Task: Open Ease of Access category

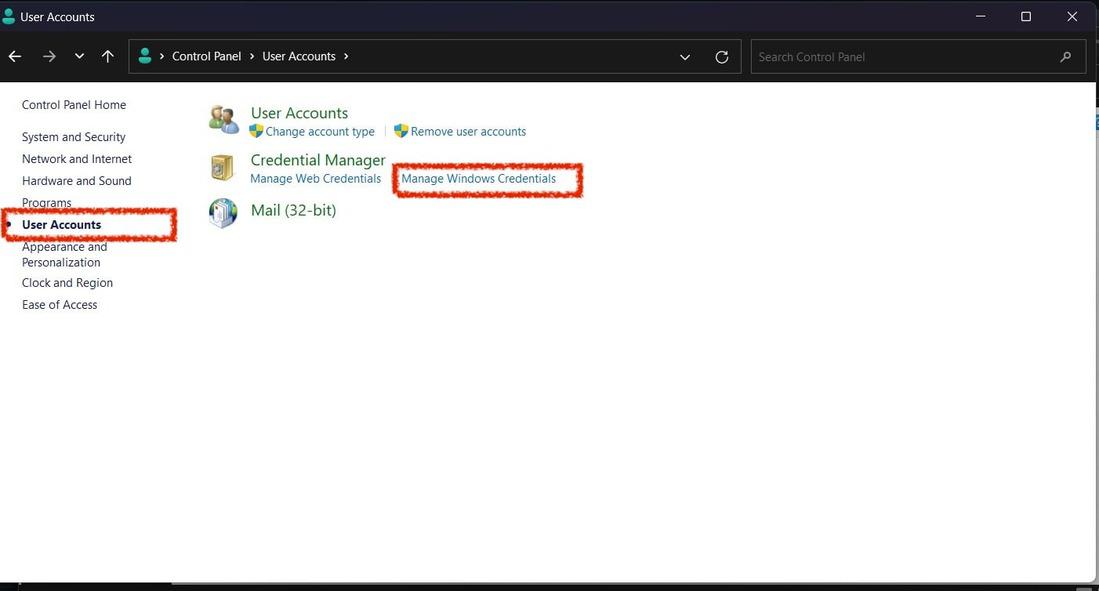Action: (x=60, y=304)
